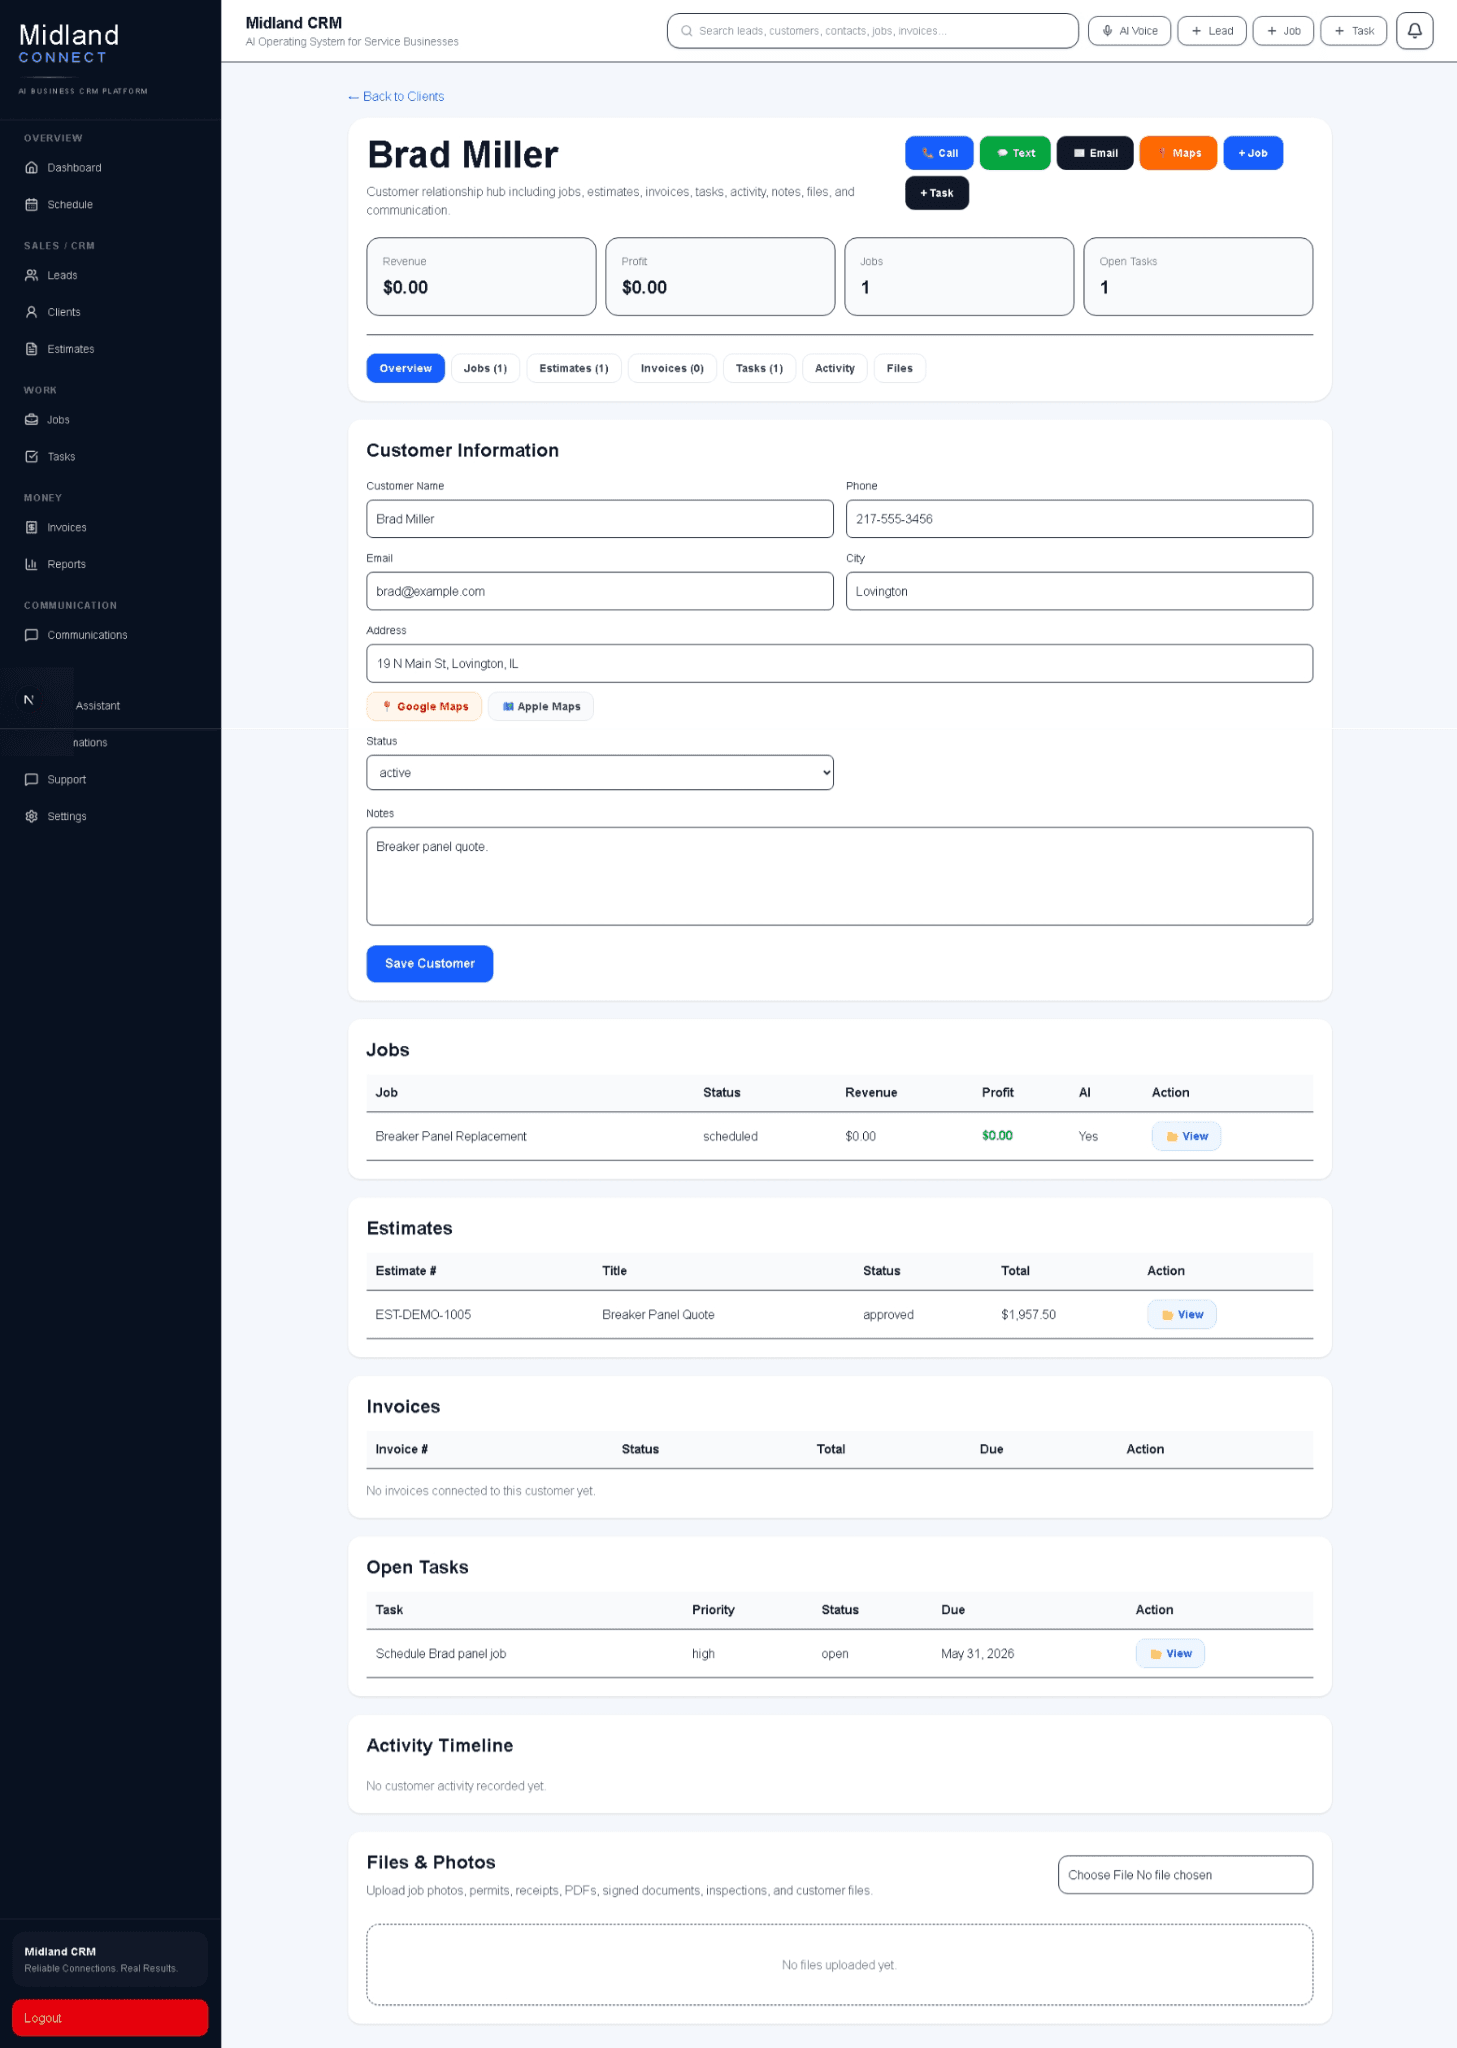Open the Jobs briefcase icon in sidebar

click(31, 420)
